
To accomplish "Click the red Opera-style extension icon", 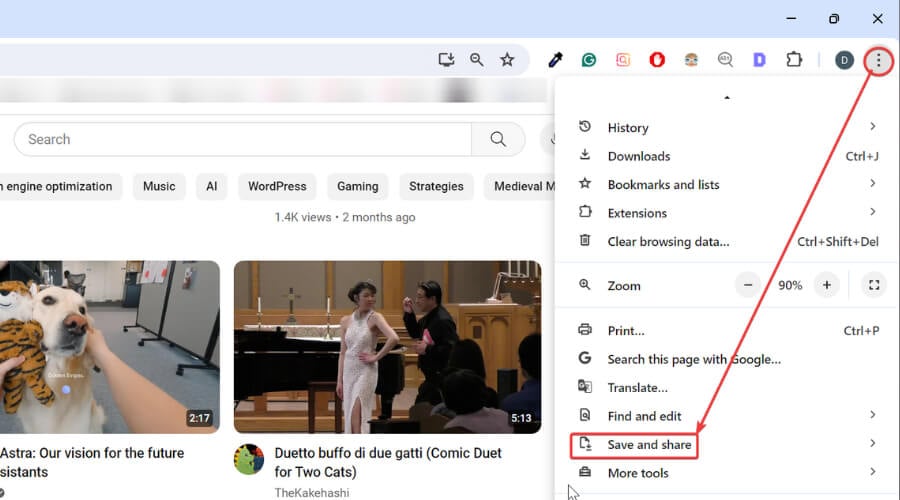I will [x=657, y=60].
